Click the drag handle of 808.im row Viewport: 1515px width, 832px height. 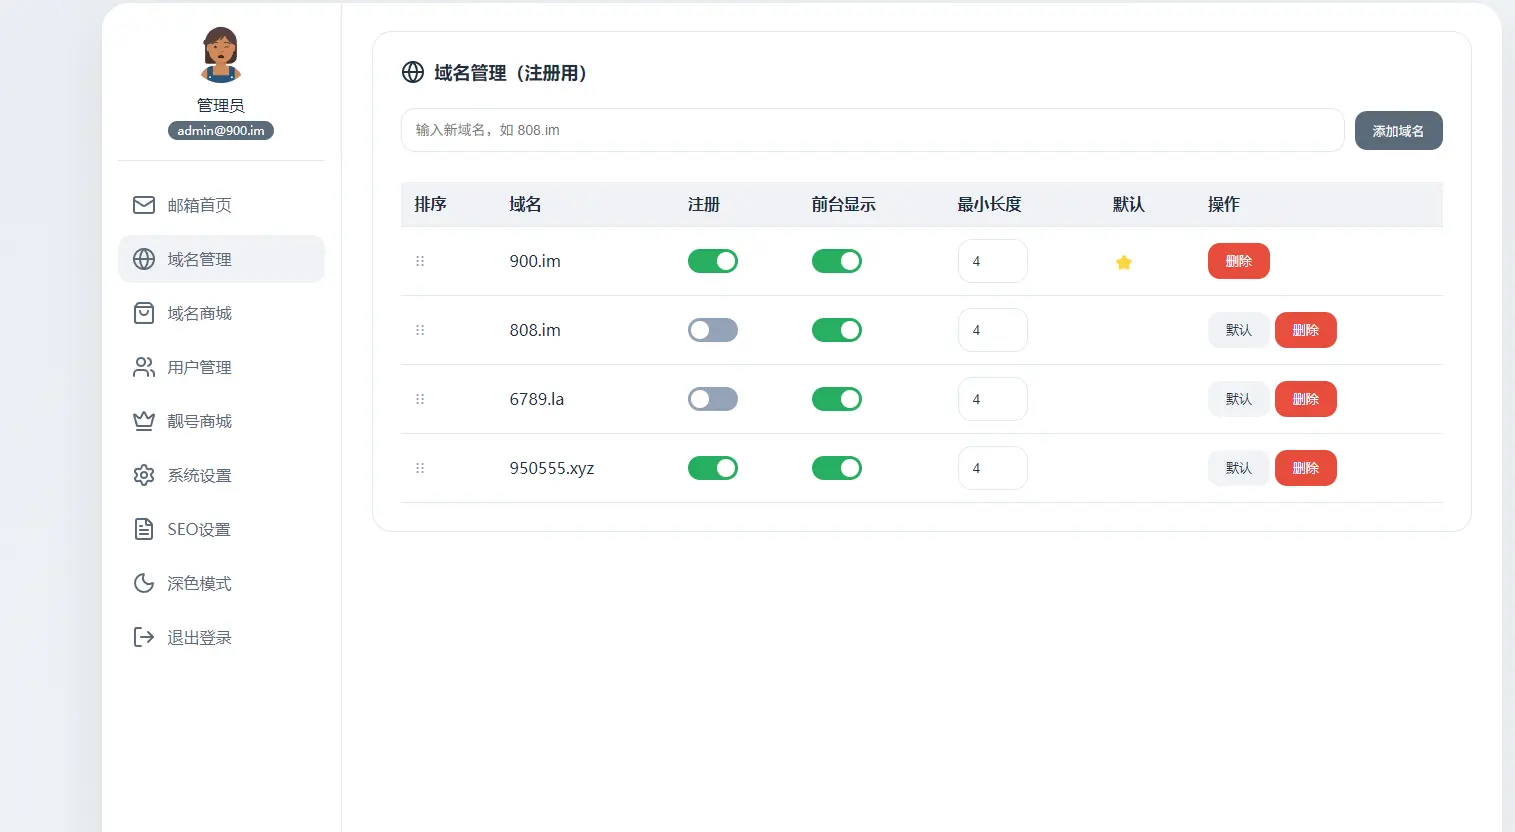pos(420,330)
